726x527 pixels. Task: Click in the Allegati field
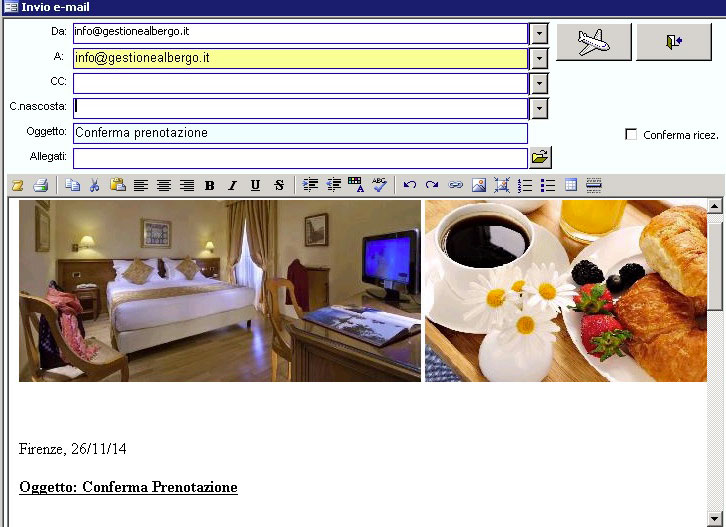point(300,158)
